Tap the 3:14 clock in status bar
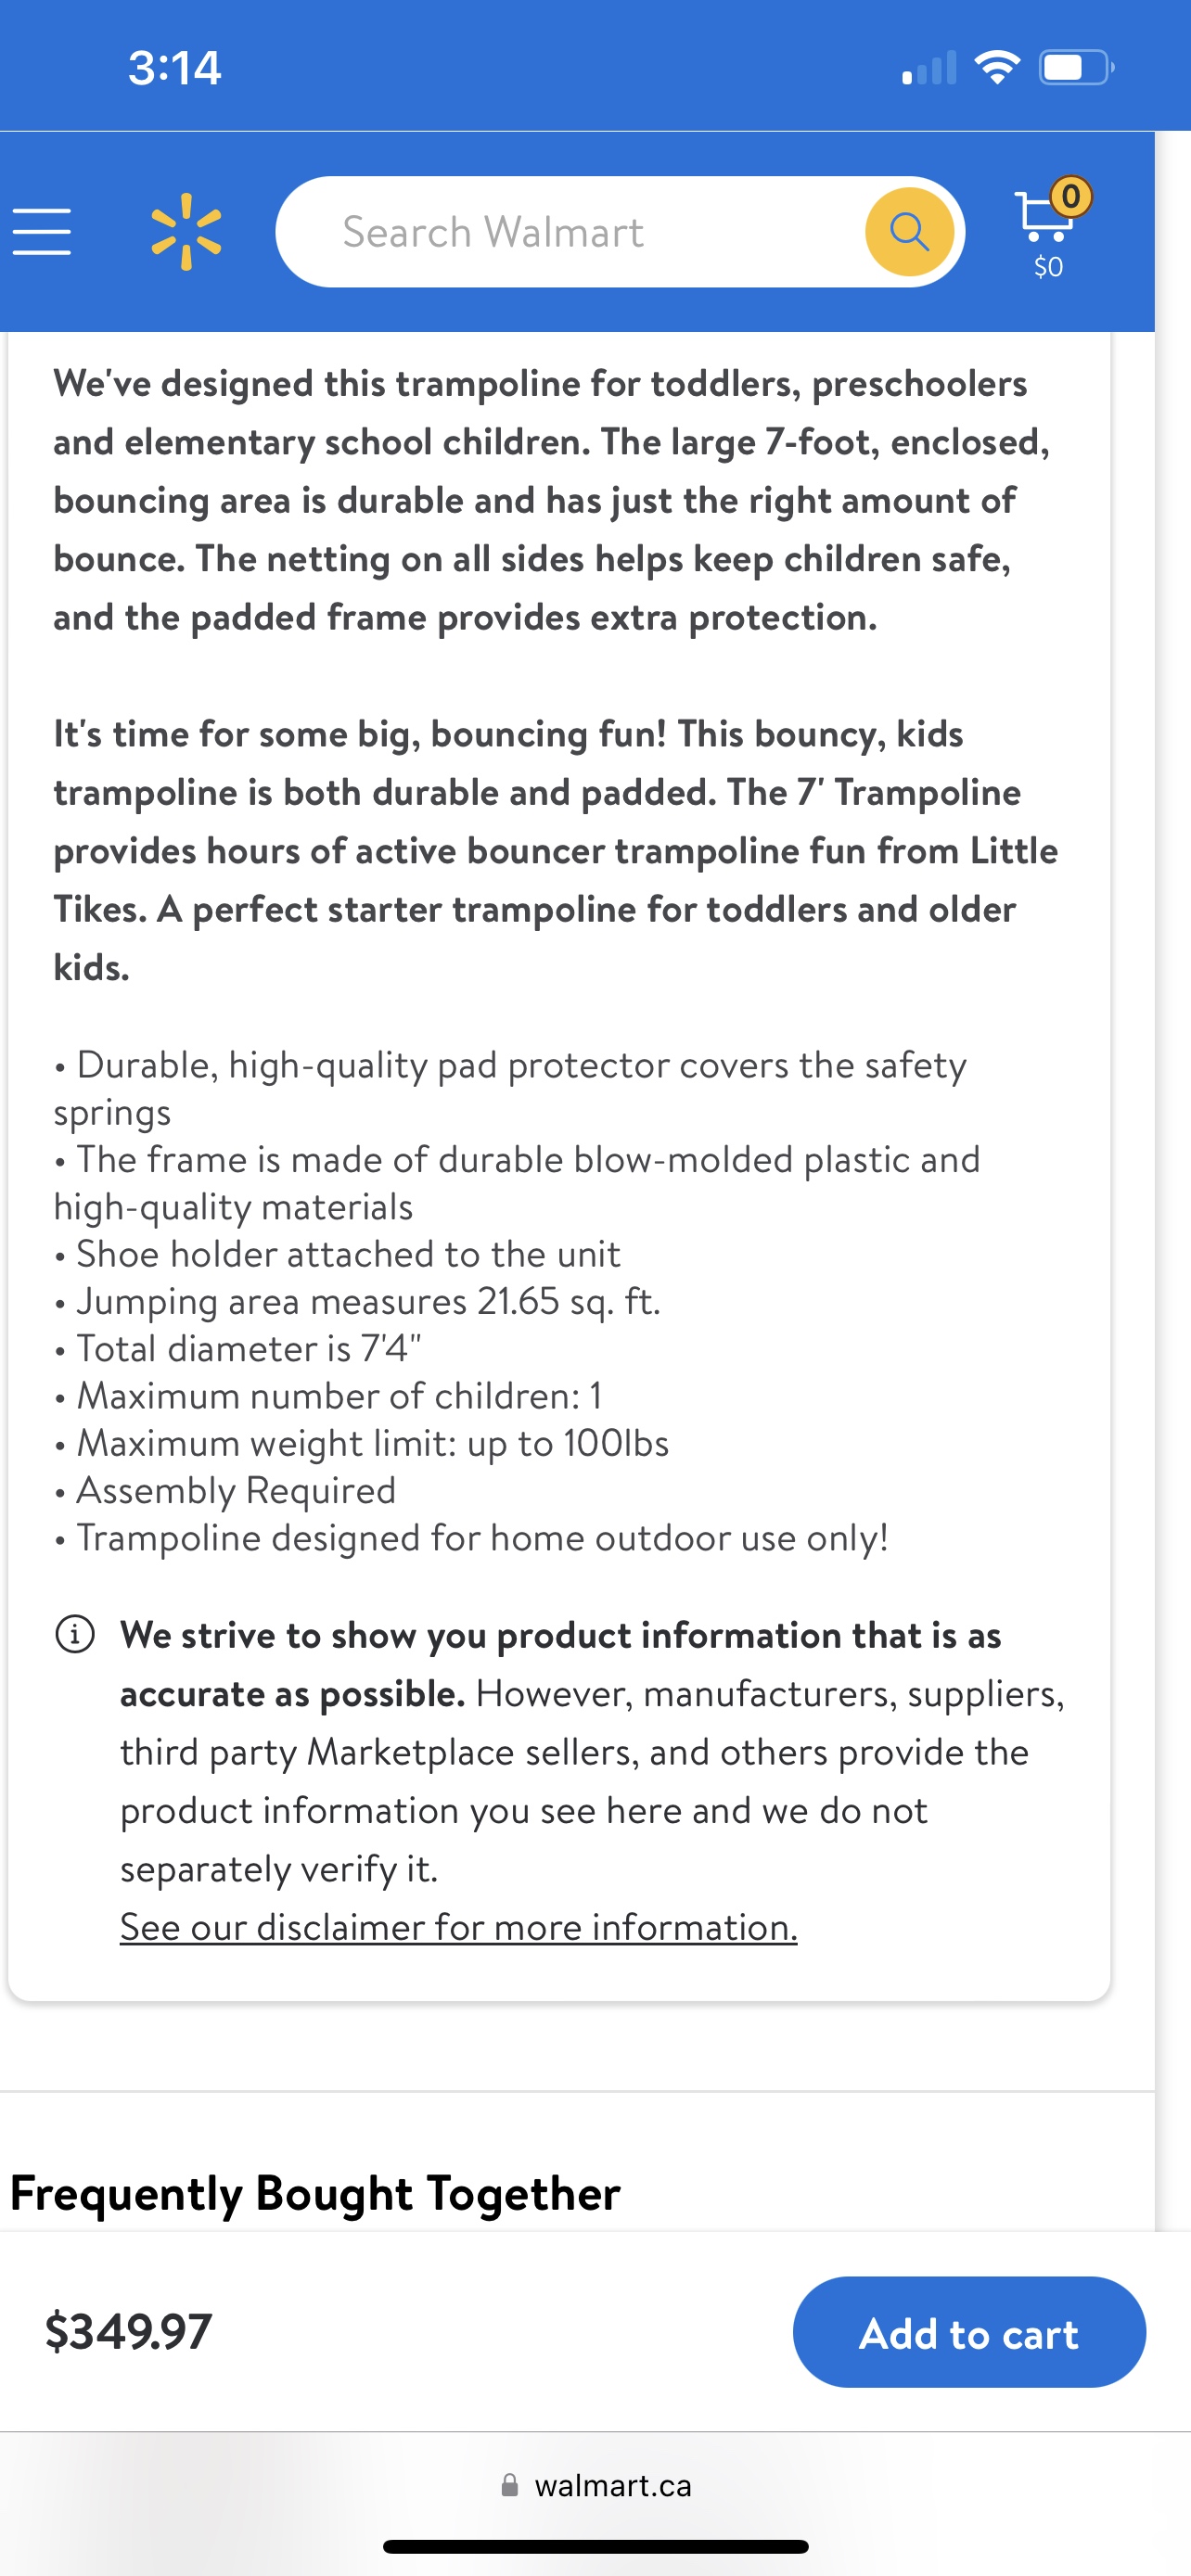The image size is (1191, 2576). [x=174, y=68]
